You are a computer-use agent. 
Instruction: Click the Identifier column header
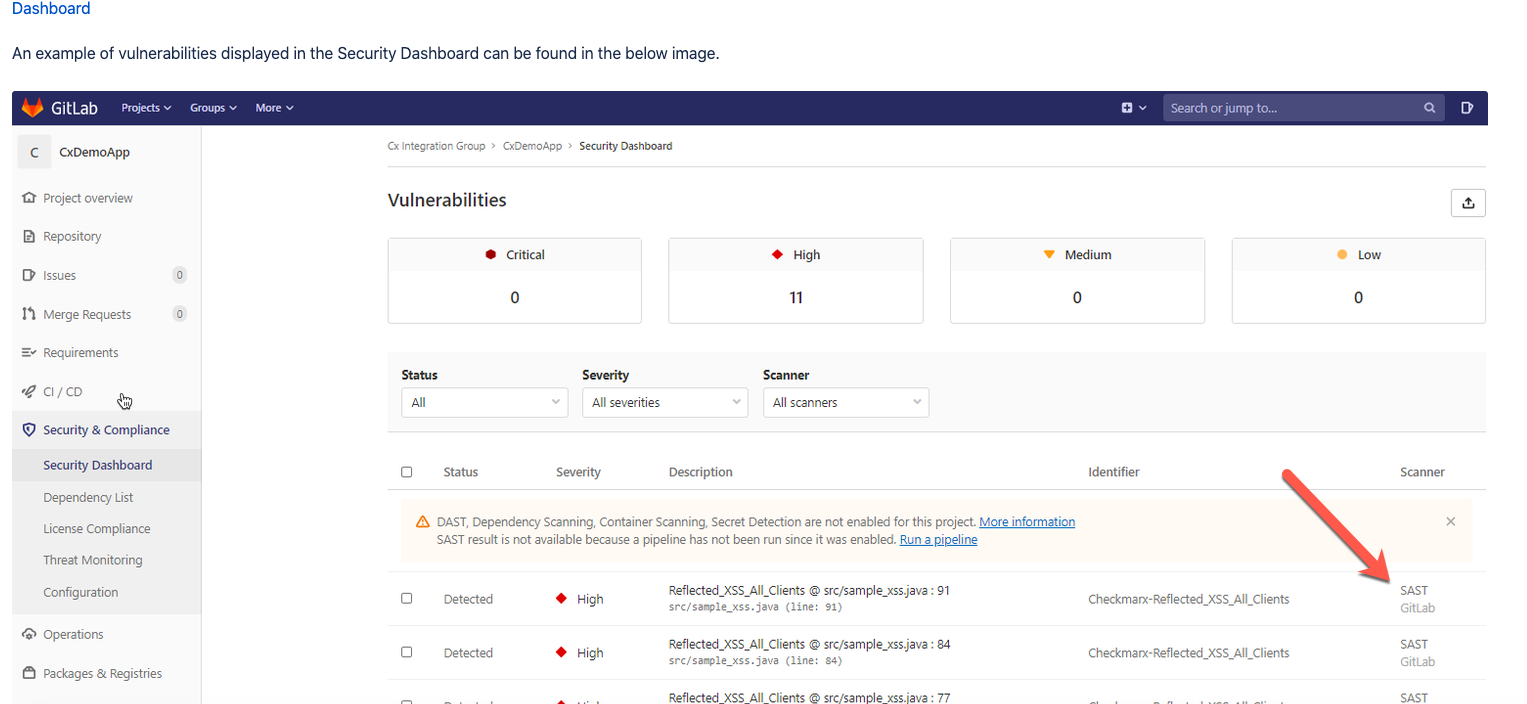coord(1114,472)
